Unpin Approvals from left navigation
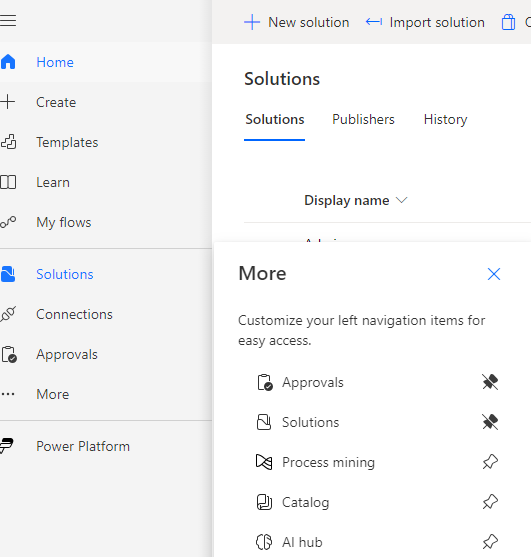The image size is (531, 557). (x=490, y=382)
